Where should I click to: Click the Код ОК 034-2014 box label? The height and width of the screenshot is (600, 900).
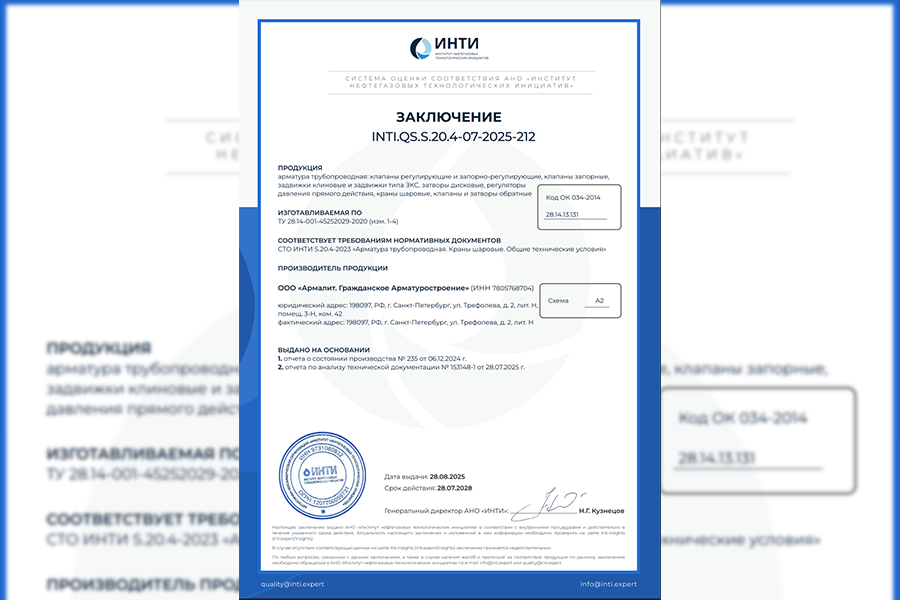point(572,198)
